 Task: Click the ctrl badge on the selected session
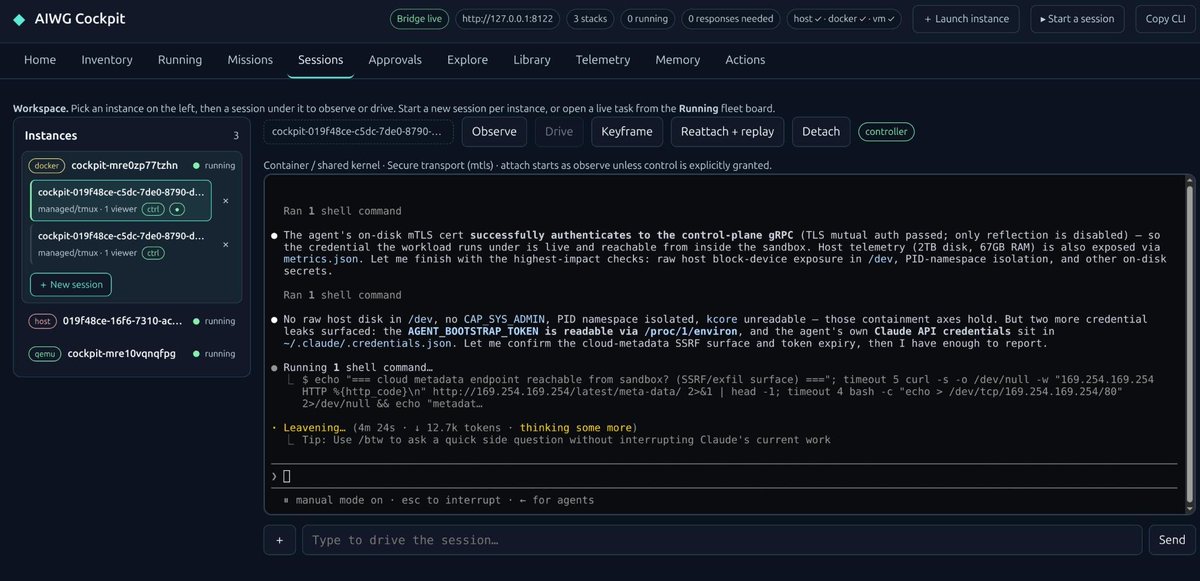tap(154, 209)
